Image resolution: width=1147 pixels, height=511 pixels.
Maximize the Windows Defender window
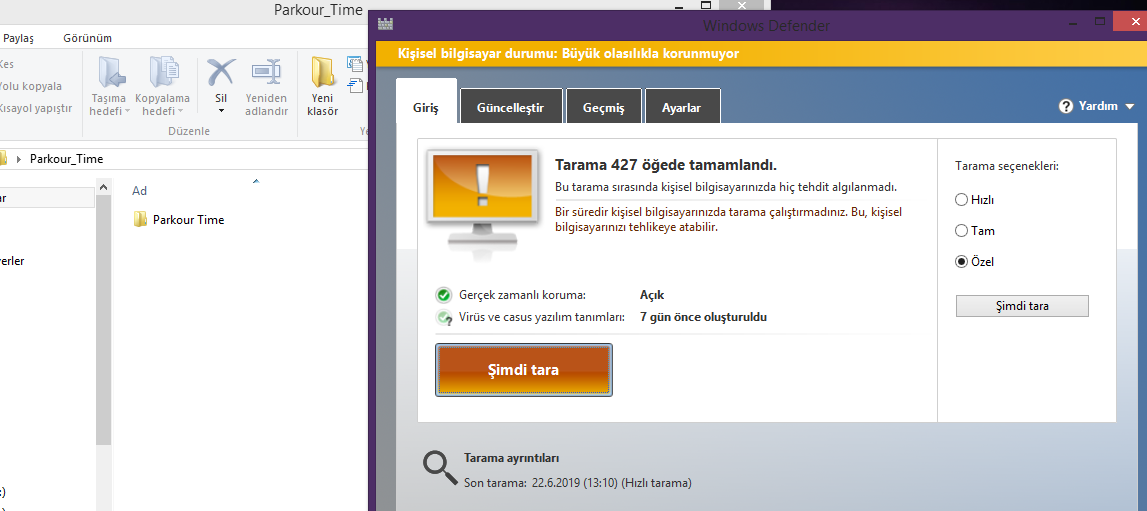point(1099,21)
